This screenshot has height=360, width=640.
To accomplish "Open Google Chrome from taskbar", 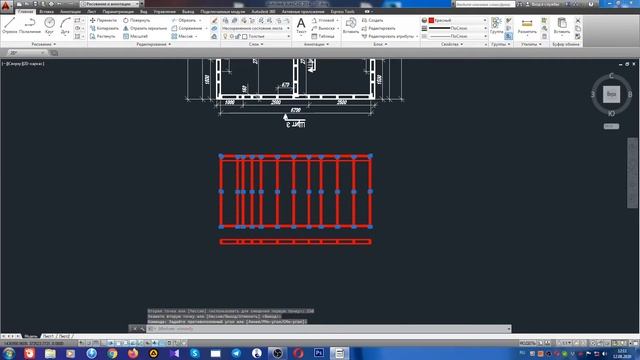I will point(112,353).
